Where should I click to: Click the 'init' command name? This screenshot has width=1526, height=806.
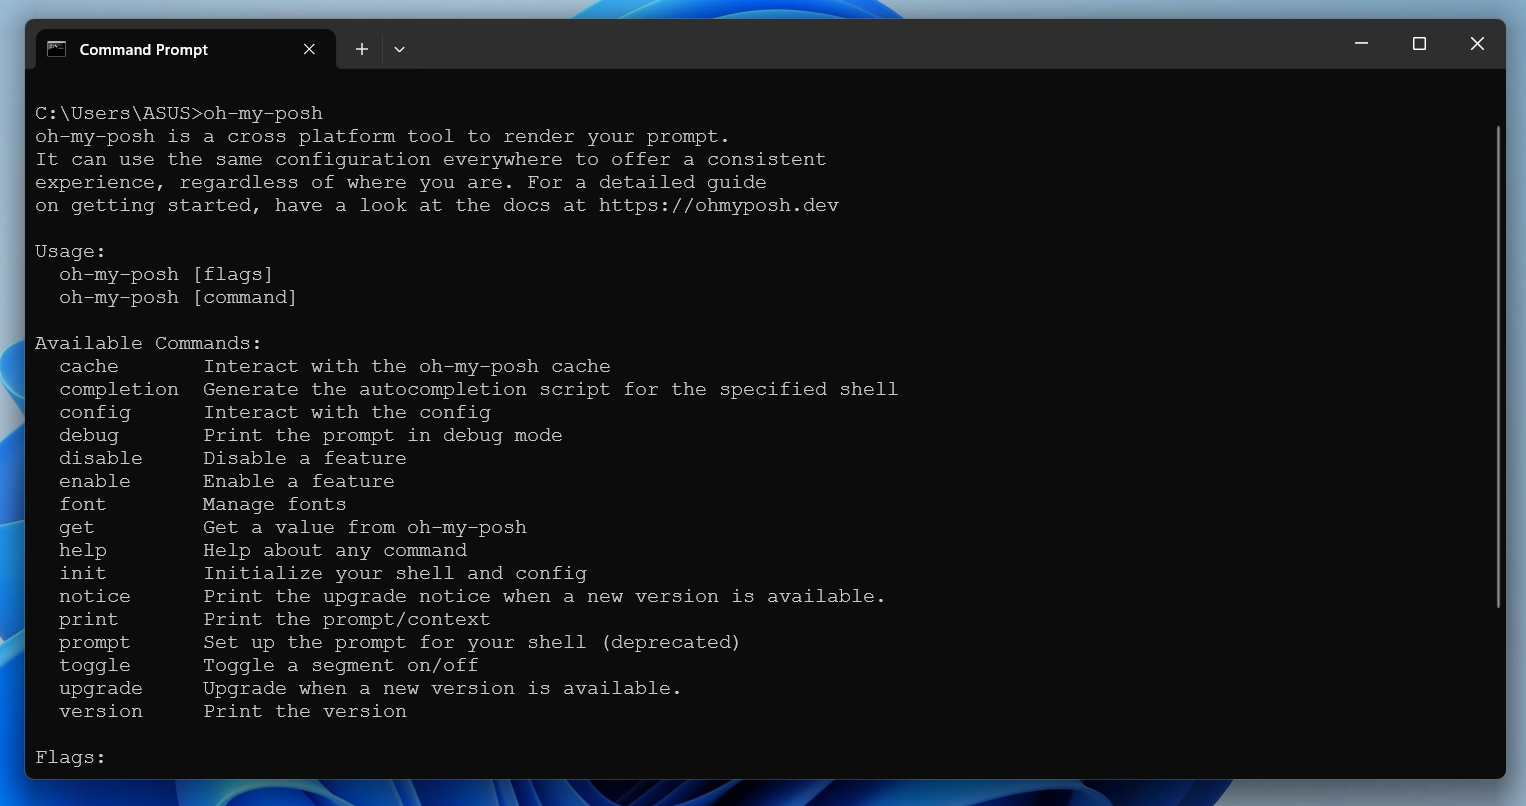(83, 574)
